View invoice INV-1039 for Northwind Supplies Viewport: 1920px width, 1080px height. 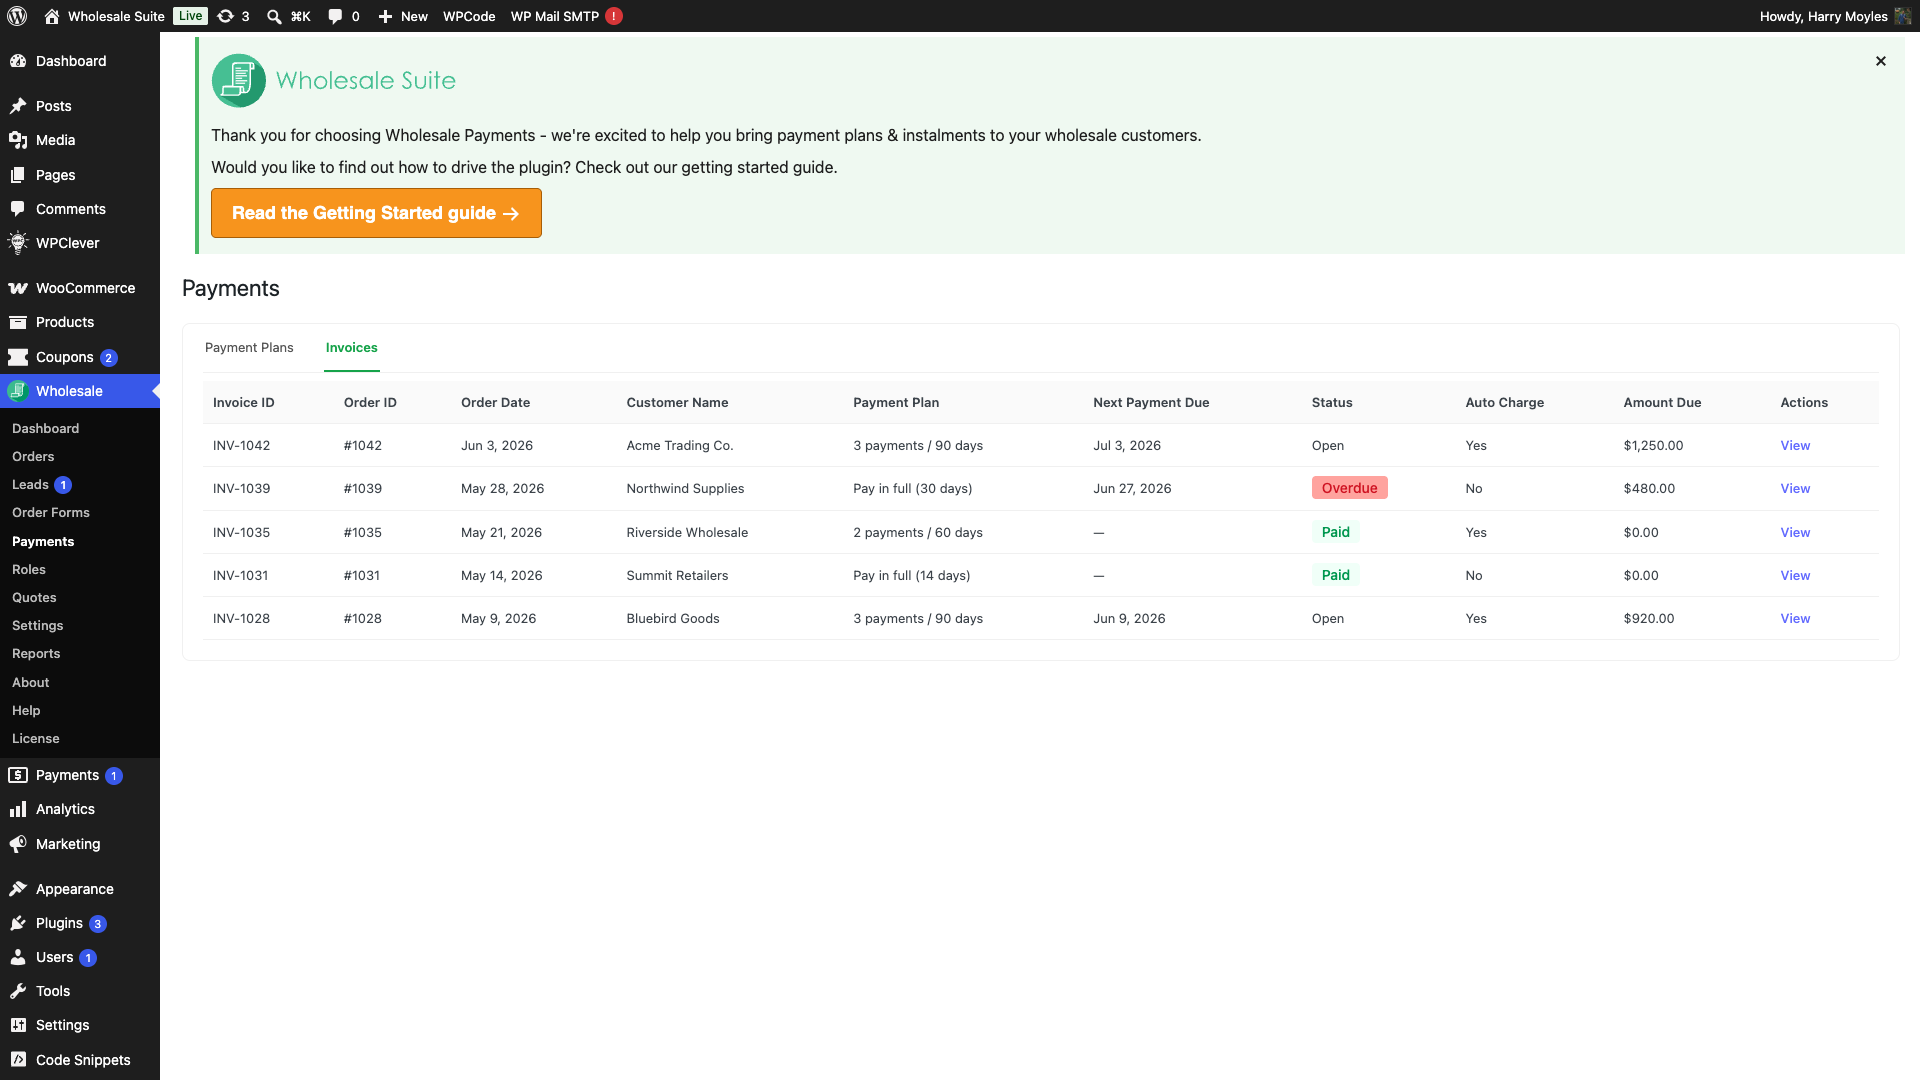point(1795,488)
